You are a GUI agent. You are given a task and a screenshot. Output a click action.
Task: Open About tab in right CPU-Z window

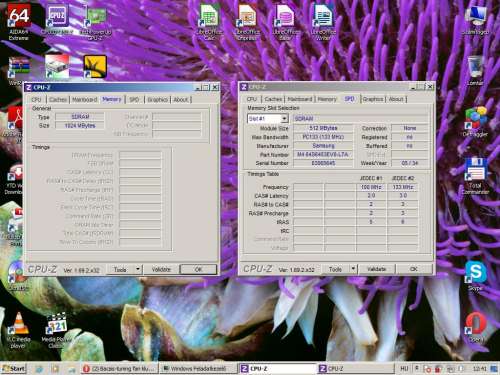(396, 99)
